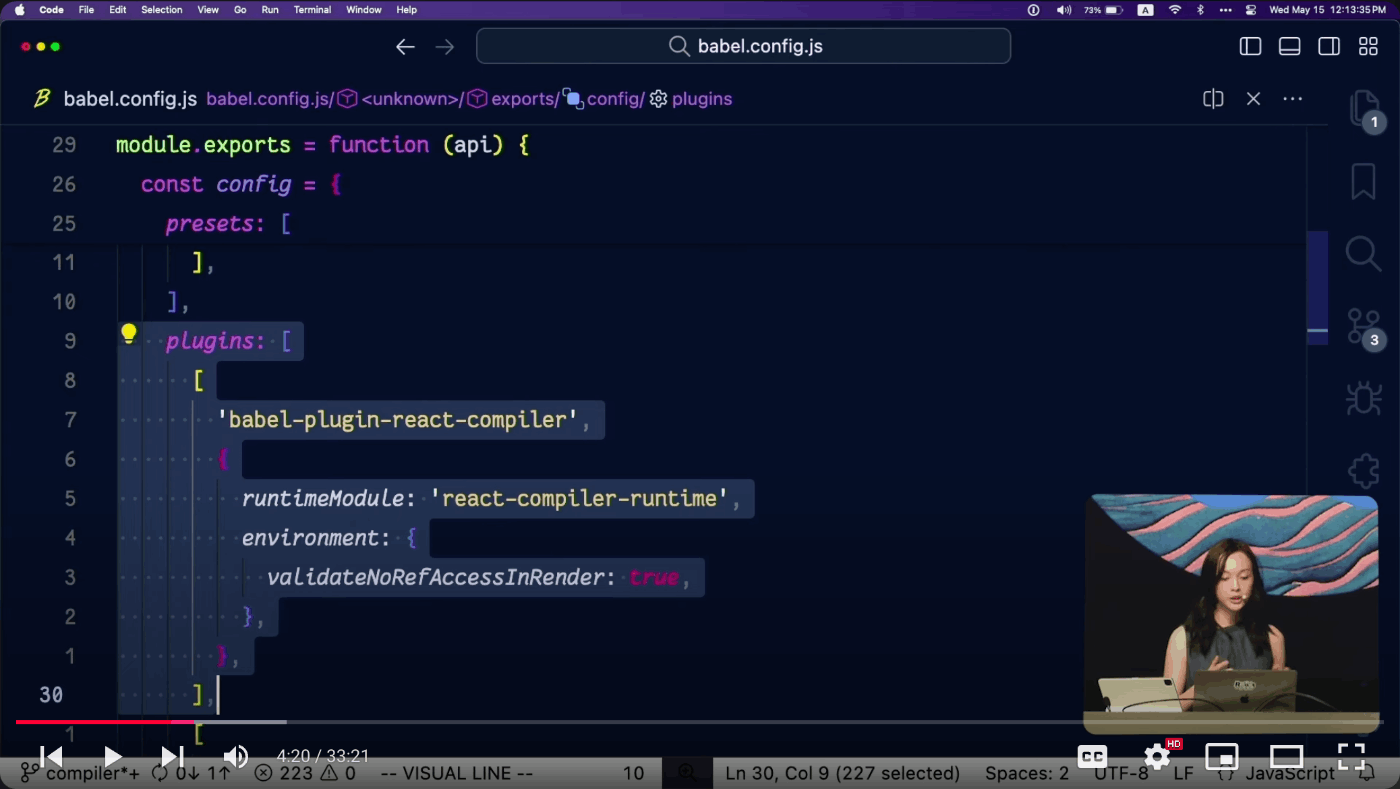
Task: Open the File menu
Action: click(x=86, y=10)
